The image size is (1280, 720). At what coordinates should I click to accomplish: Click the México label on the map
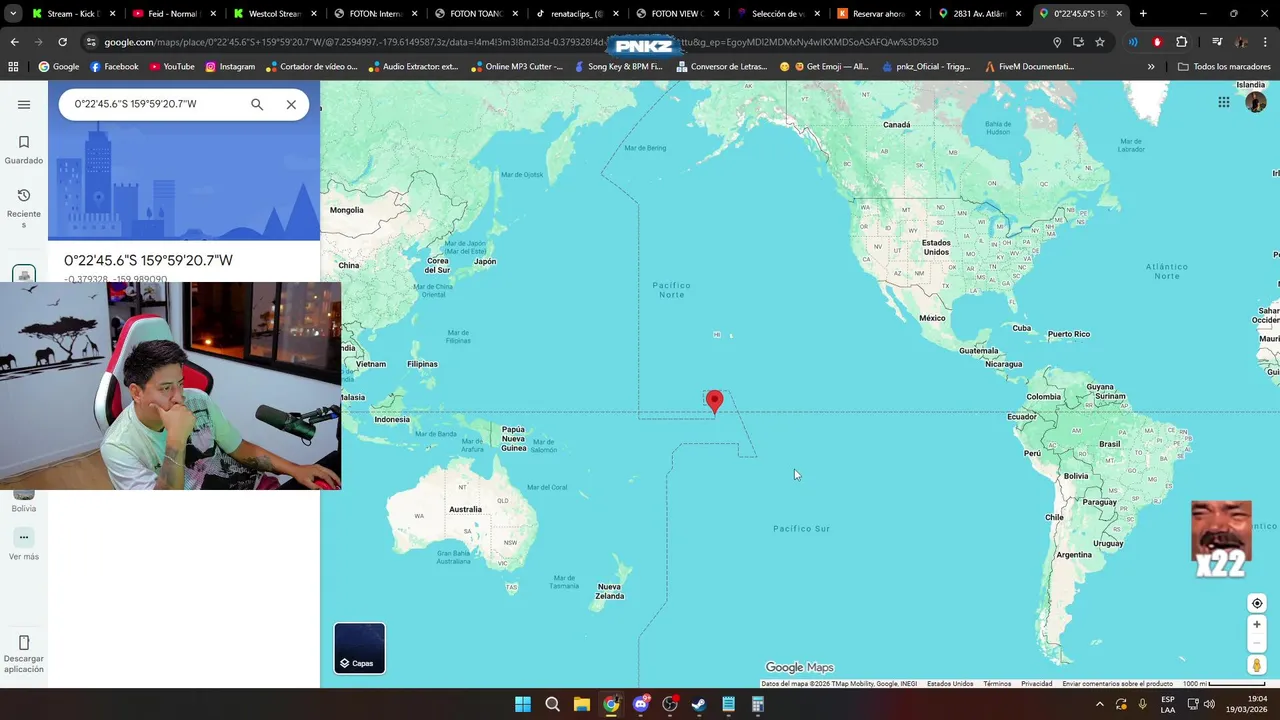pyautogui.click(x=932, y=318)
